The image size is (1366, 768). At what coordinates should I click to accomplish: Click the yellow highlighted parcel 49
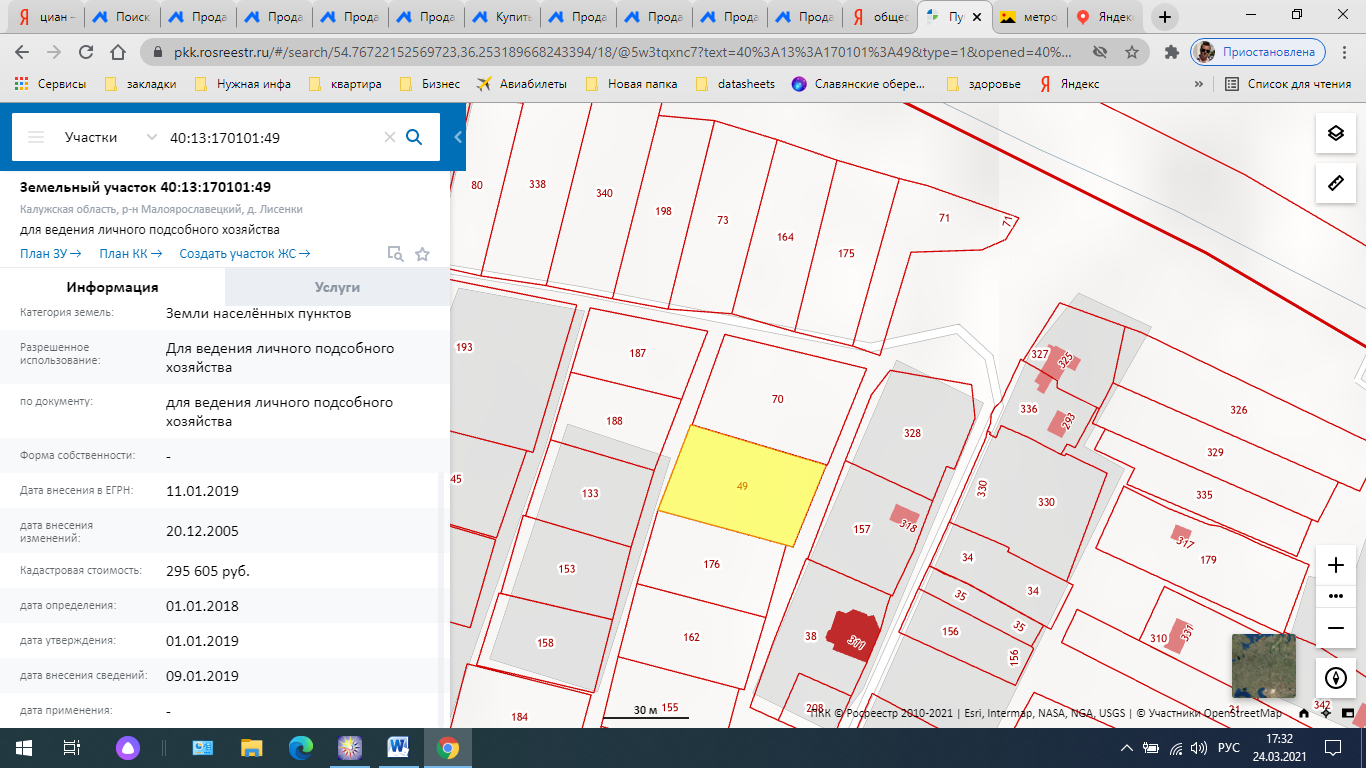tap(741, 486)
